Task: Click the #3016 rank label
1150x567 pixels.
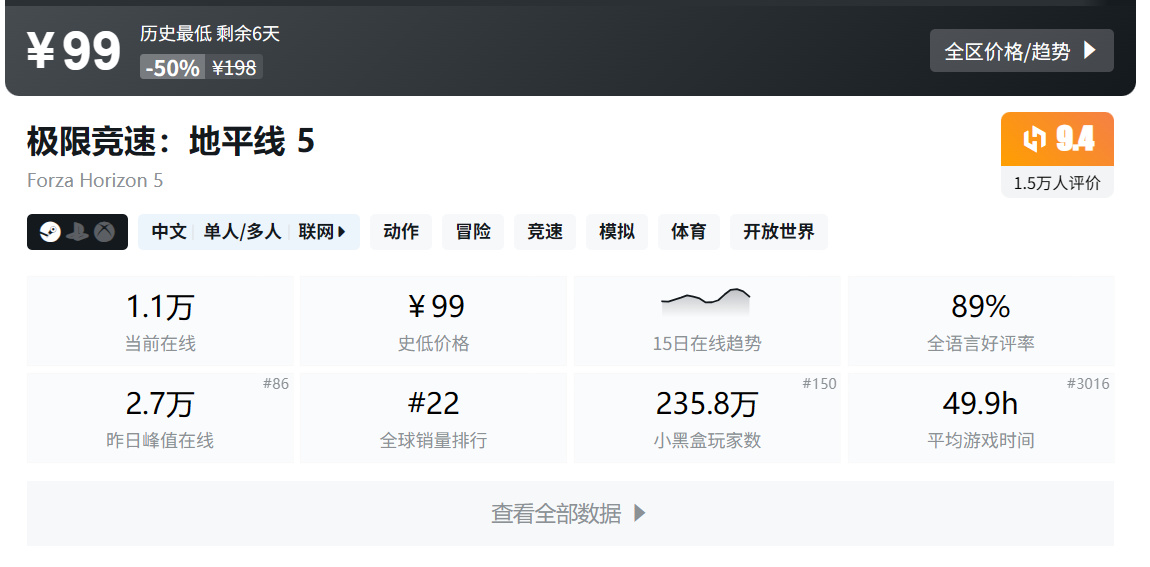Action: coord(1088,383)
